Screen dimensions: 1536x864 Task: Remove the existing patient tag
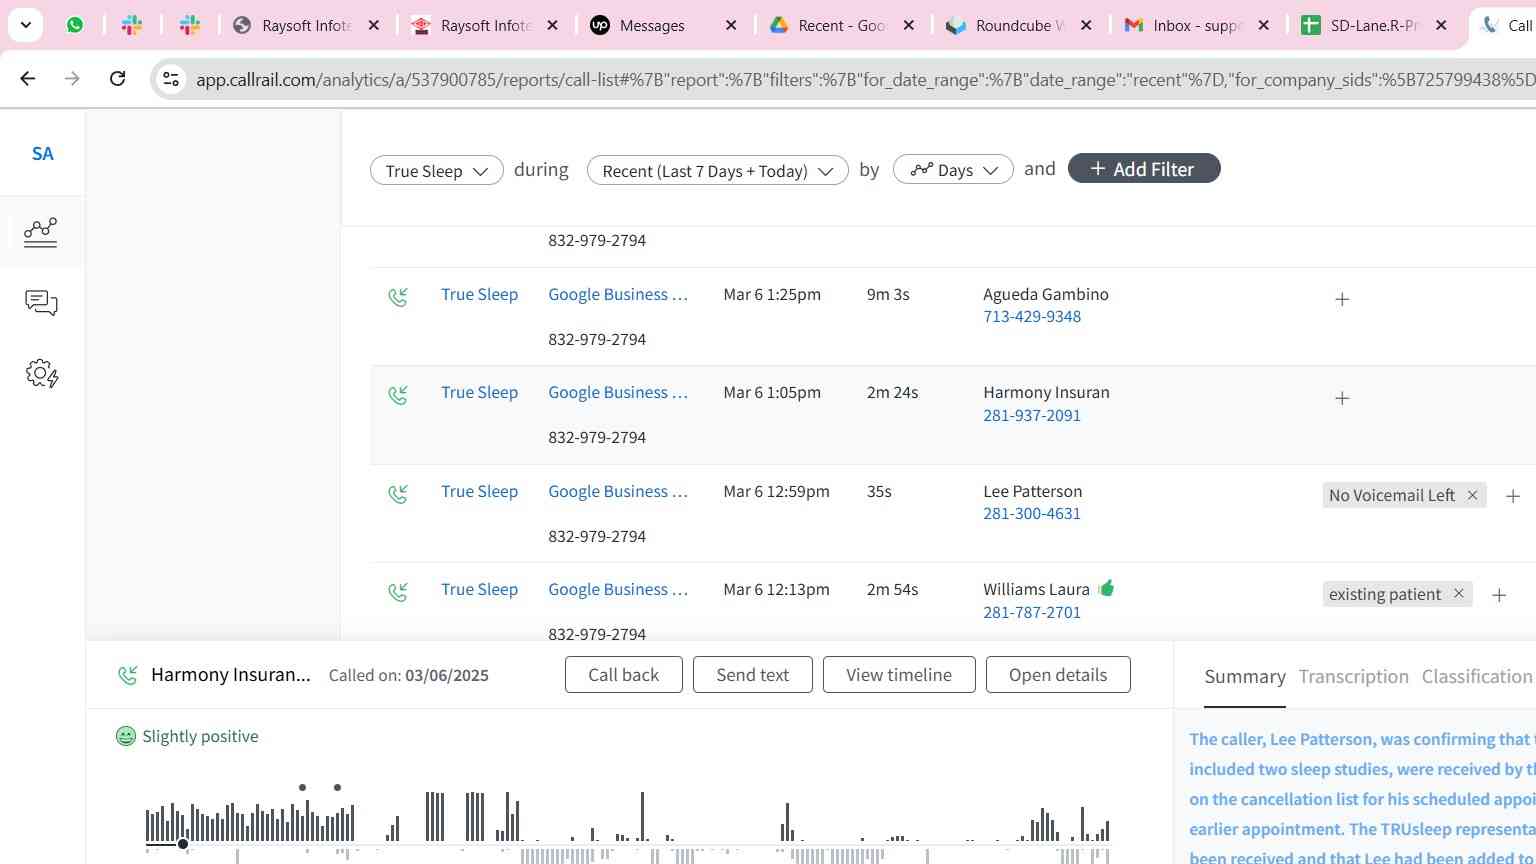pyautogui.click(x=1458, y=594)
